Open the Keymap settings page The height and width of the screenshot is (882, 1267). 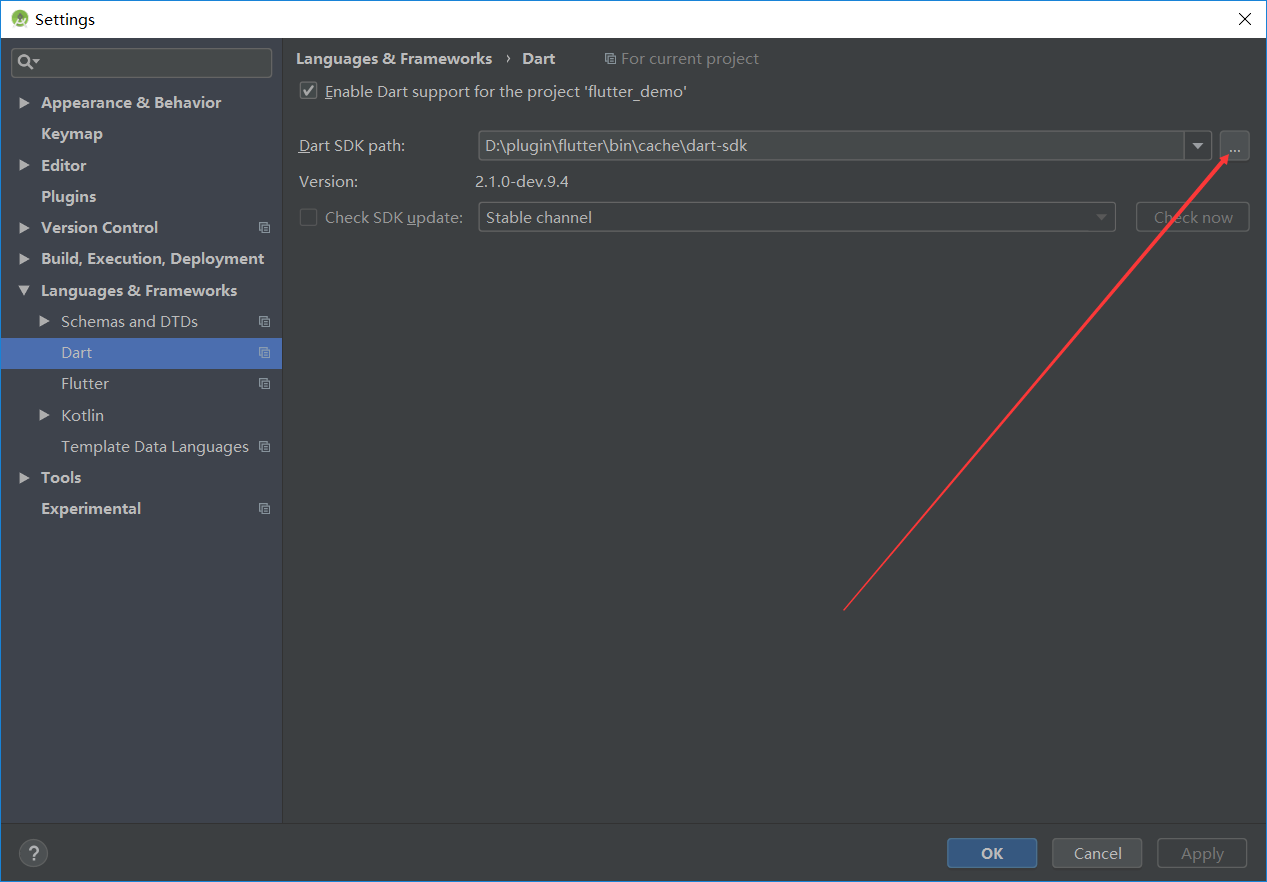point(72,134)
